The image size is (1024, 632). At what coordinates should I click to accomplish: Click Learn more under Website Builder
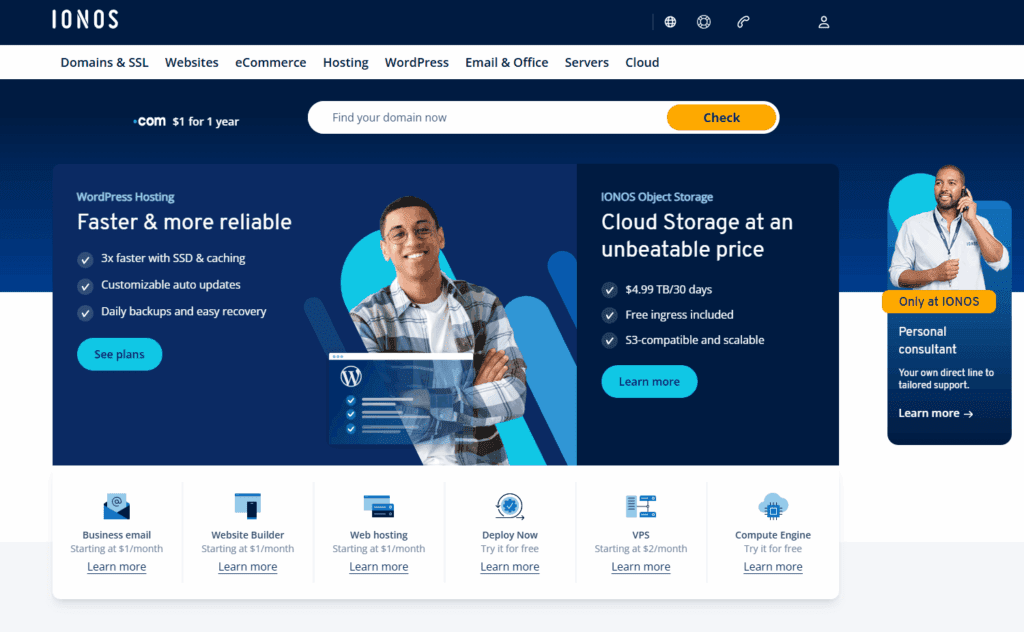tap(248, 567)
